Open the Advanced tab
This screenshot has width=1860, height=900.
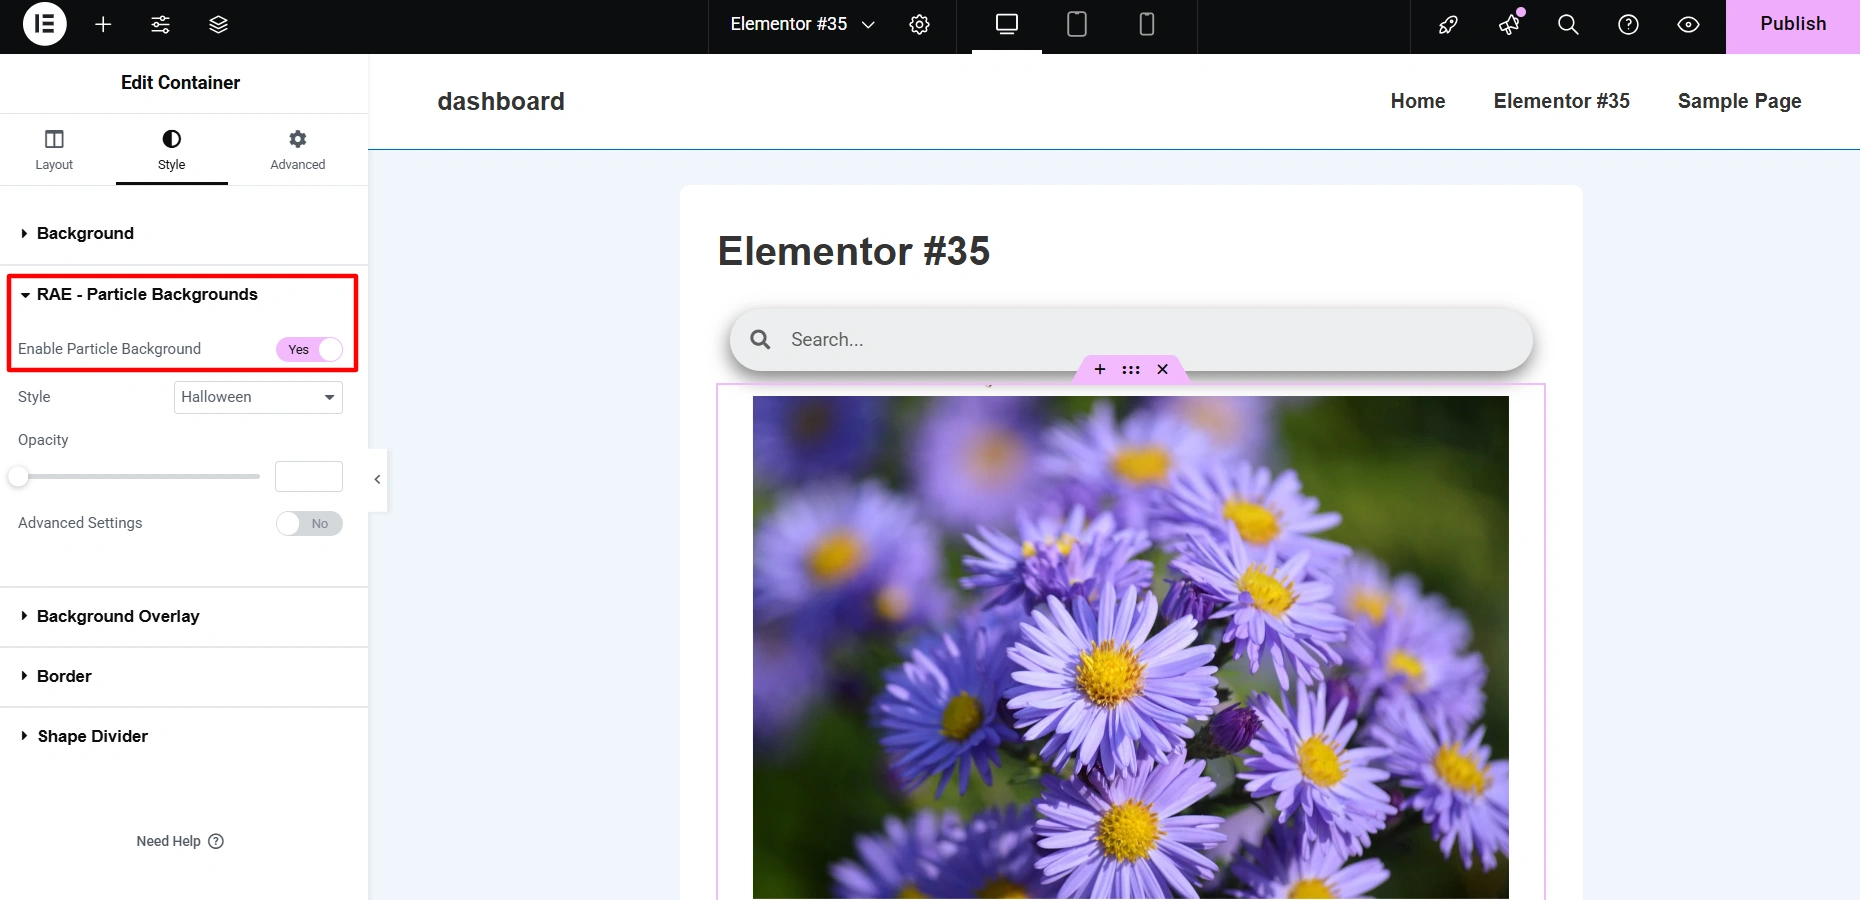[x=298, y=150]
